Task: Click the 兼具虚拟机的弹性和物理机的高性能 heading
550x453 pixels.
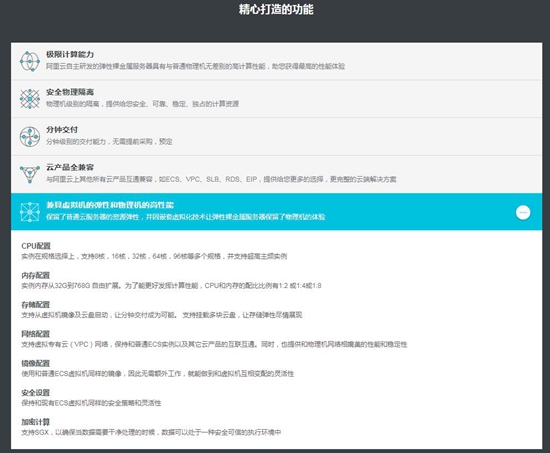Action: tap(110, 205)
